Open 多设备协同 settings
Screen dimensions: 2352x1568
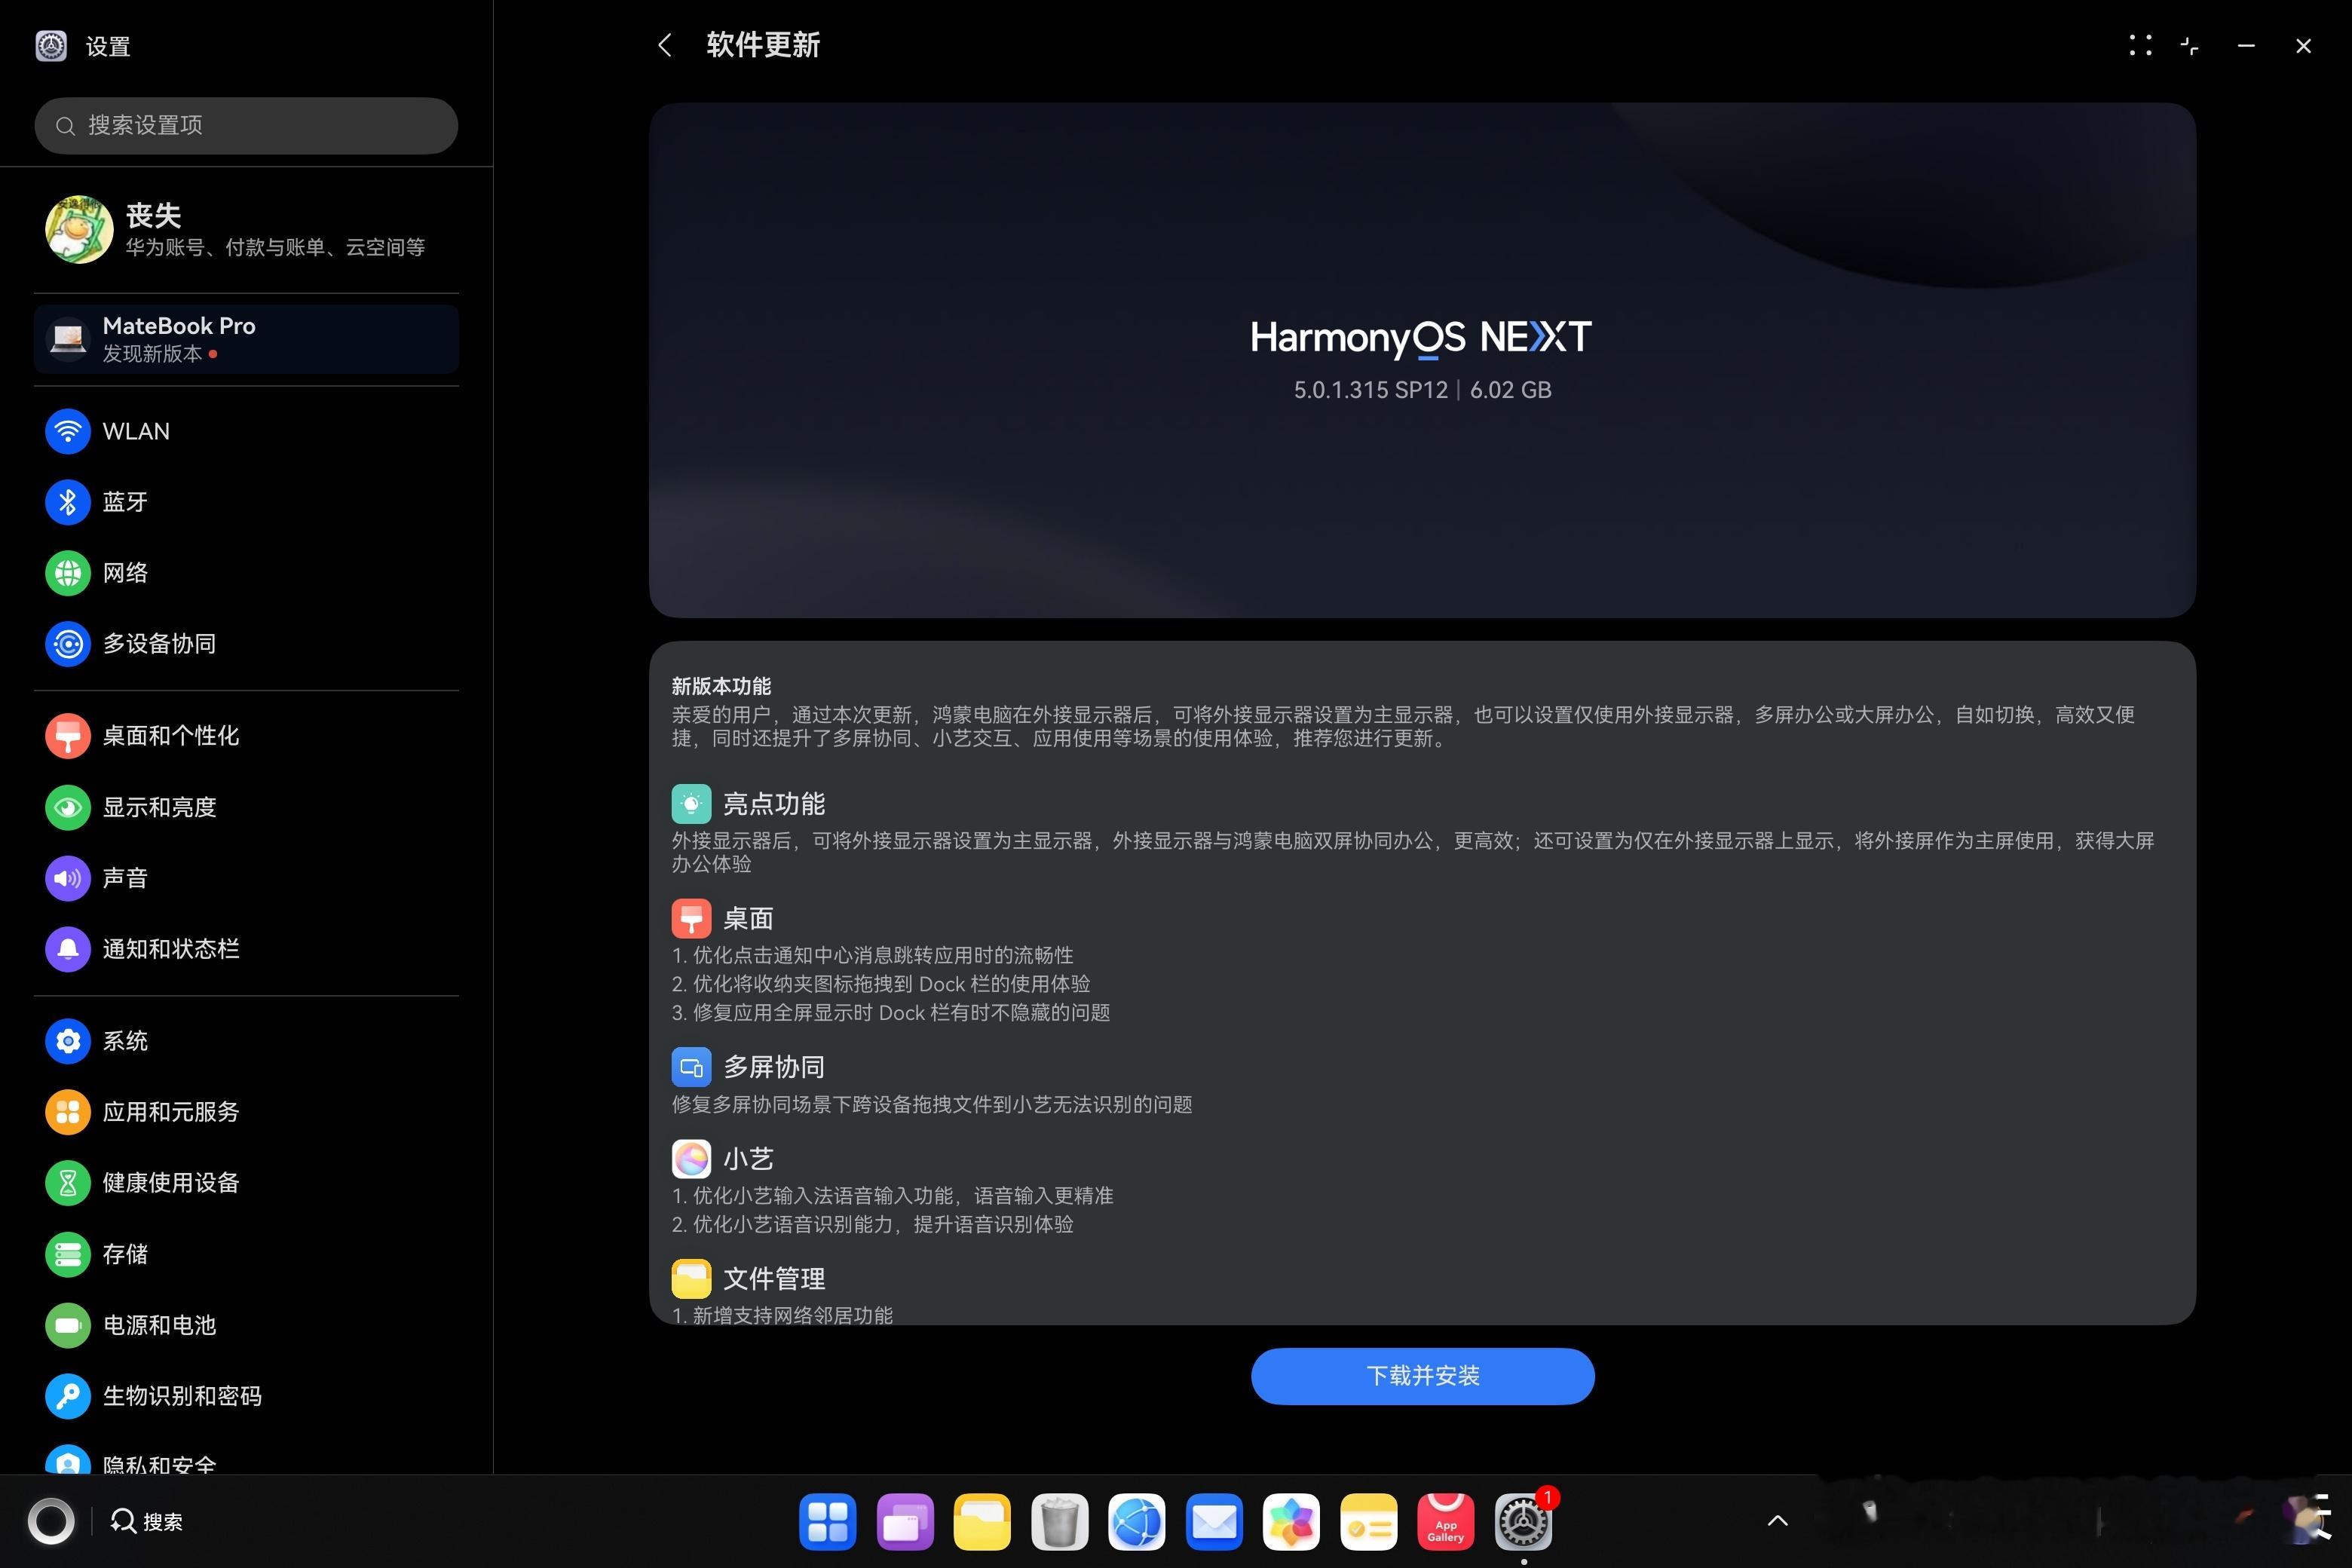click(246, 644)
